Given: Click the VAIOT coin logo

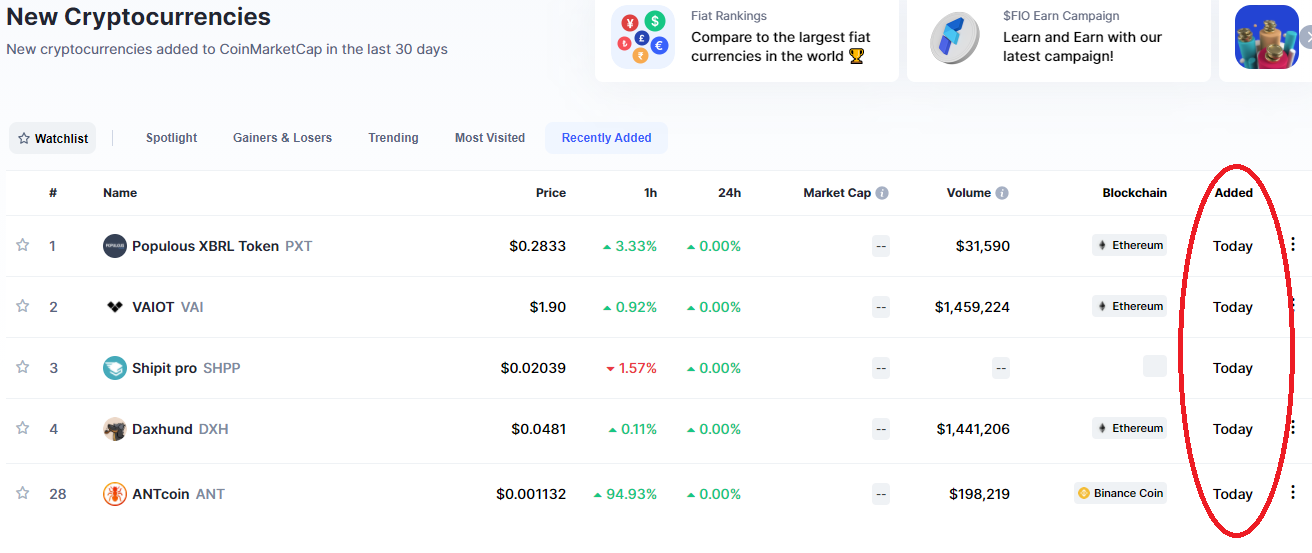Looking at the screenshot, I should (115, 307).
